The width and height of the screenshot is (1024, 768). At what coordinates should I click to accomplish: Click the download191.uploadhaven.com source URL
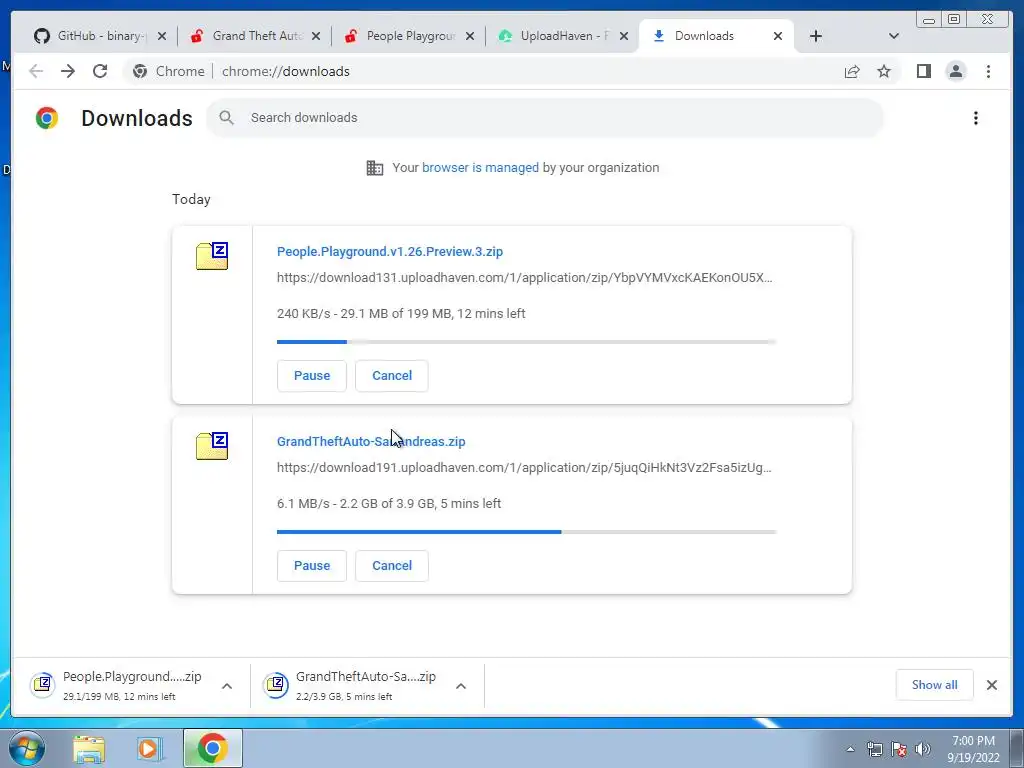(524, 468)
